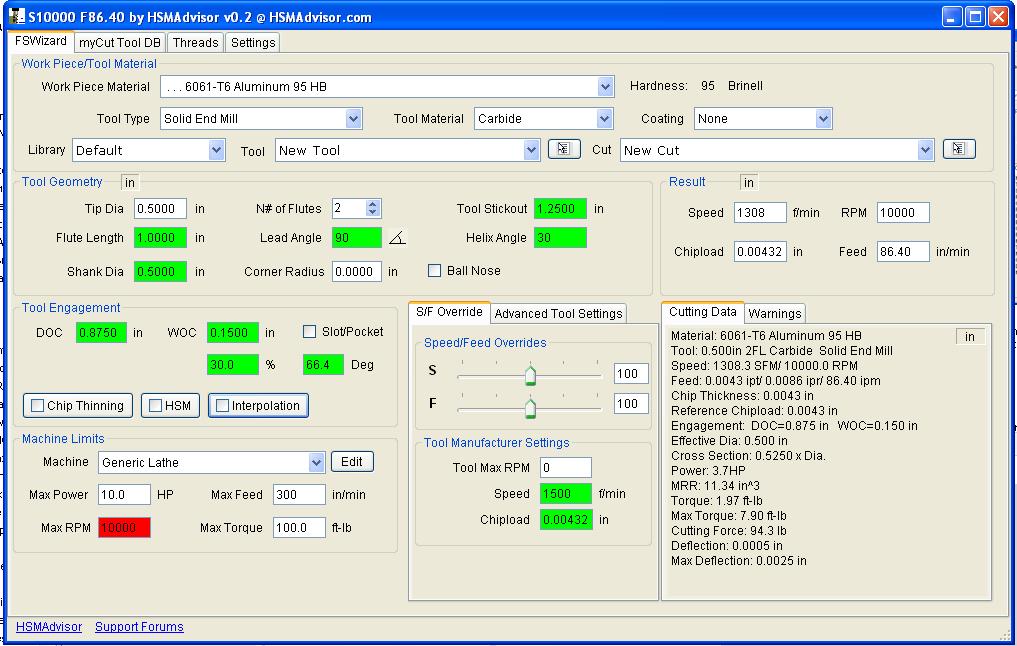Expand the Coating dropdown

[x=823, y=119]
